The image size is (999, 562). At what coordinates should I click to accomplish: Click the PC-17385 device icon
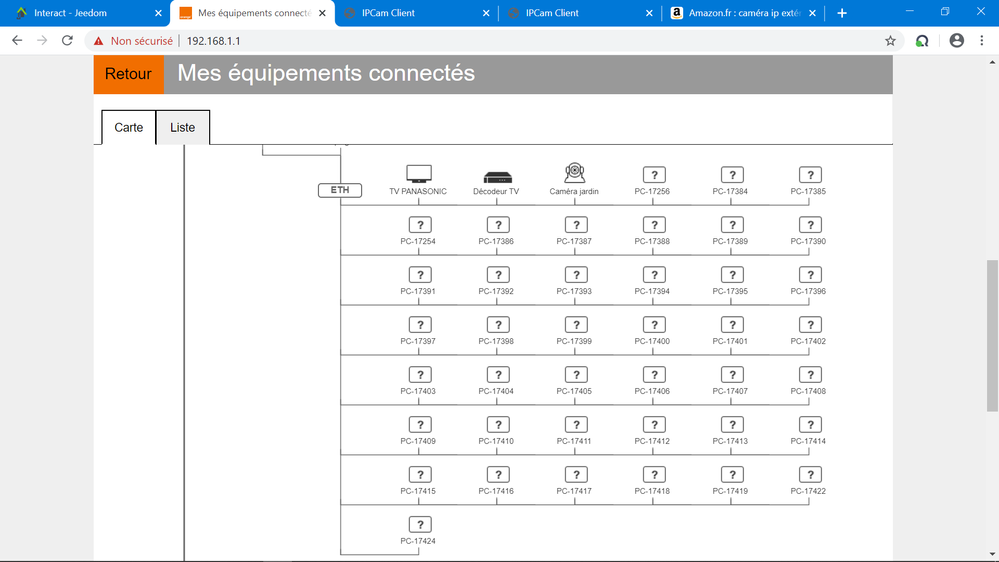tap(810, 175)
